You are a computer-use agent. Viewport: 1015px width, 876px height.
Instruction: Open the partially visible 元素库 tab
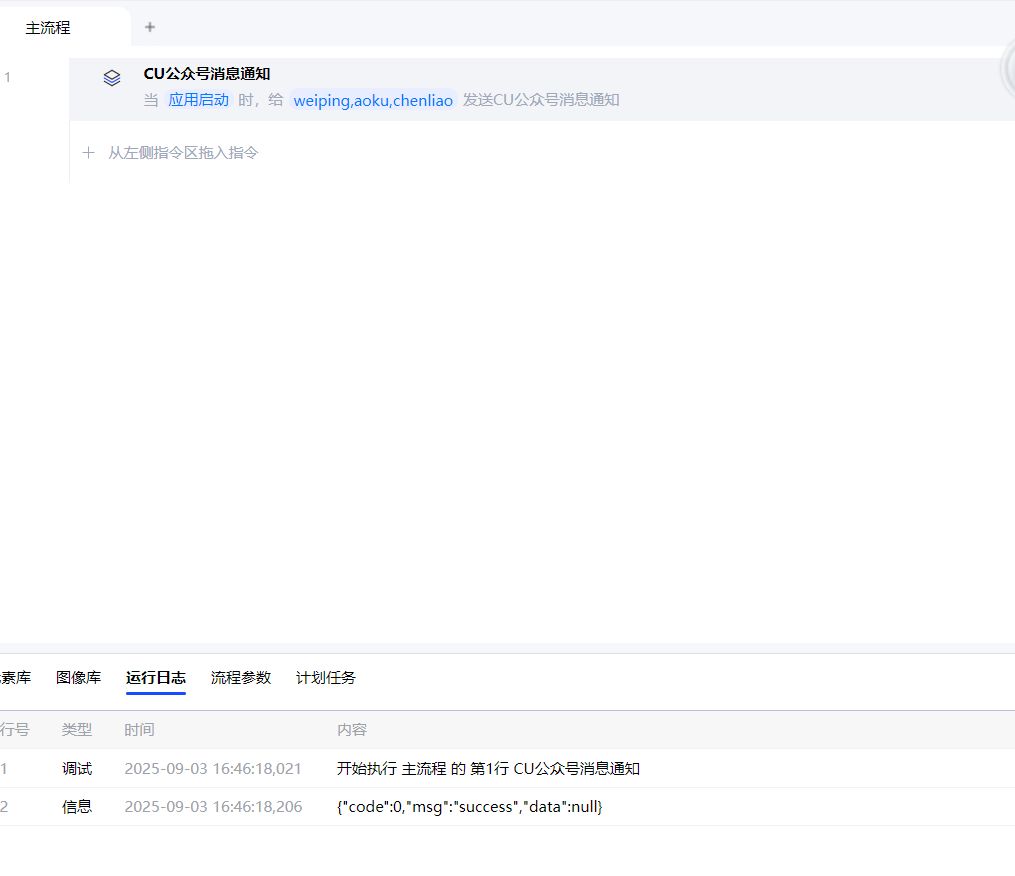(15, 678)
